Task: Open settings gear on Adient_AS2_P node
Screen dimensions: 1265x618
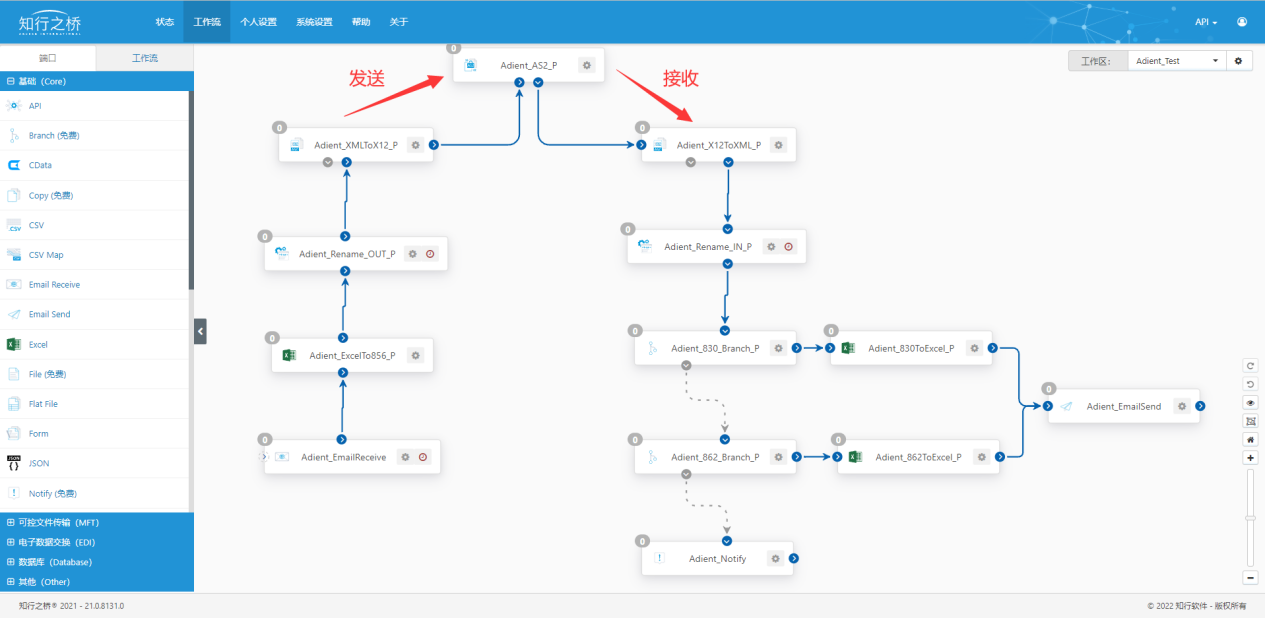Action: click(x=587, y=65)
